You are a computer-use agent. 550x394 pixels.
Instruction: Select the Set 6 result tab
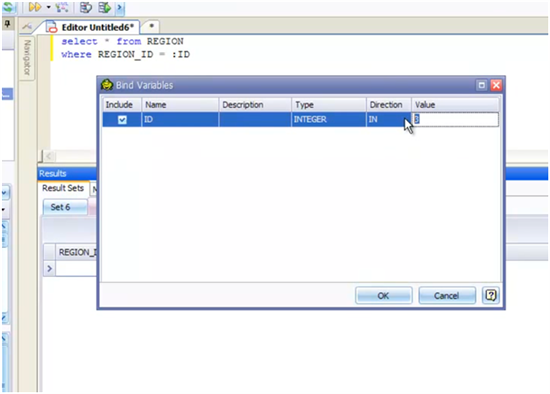pyautogui.click(x=65, y=207)
